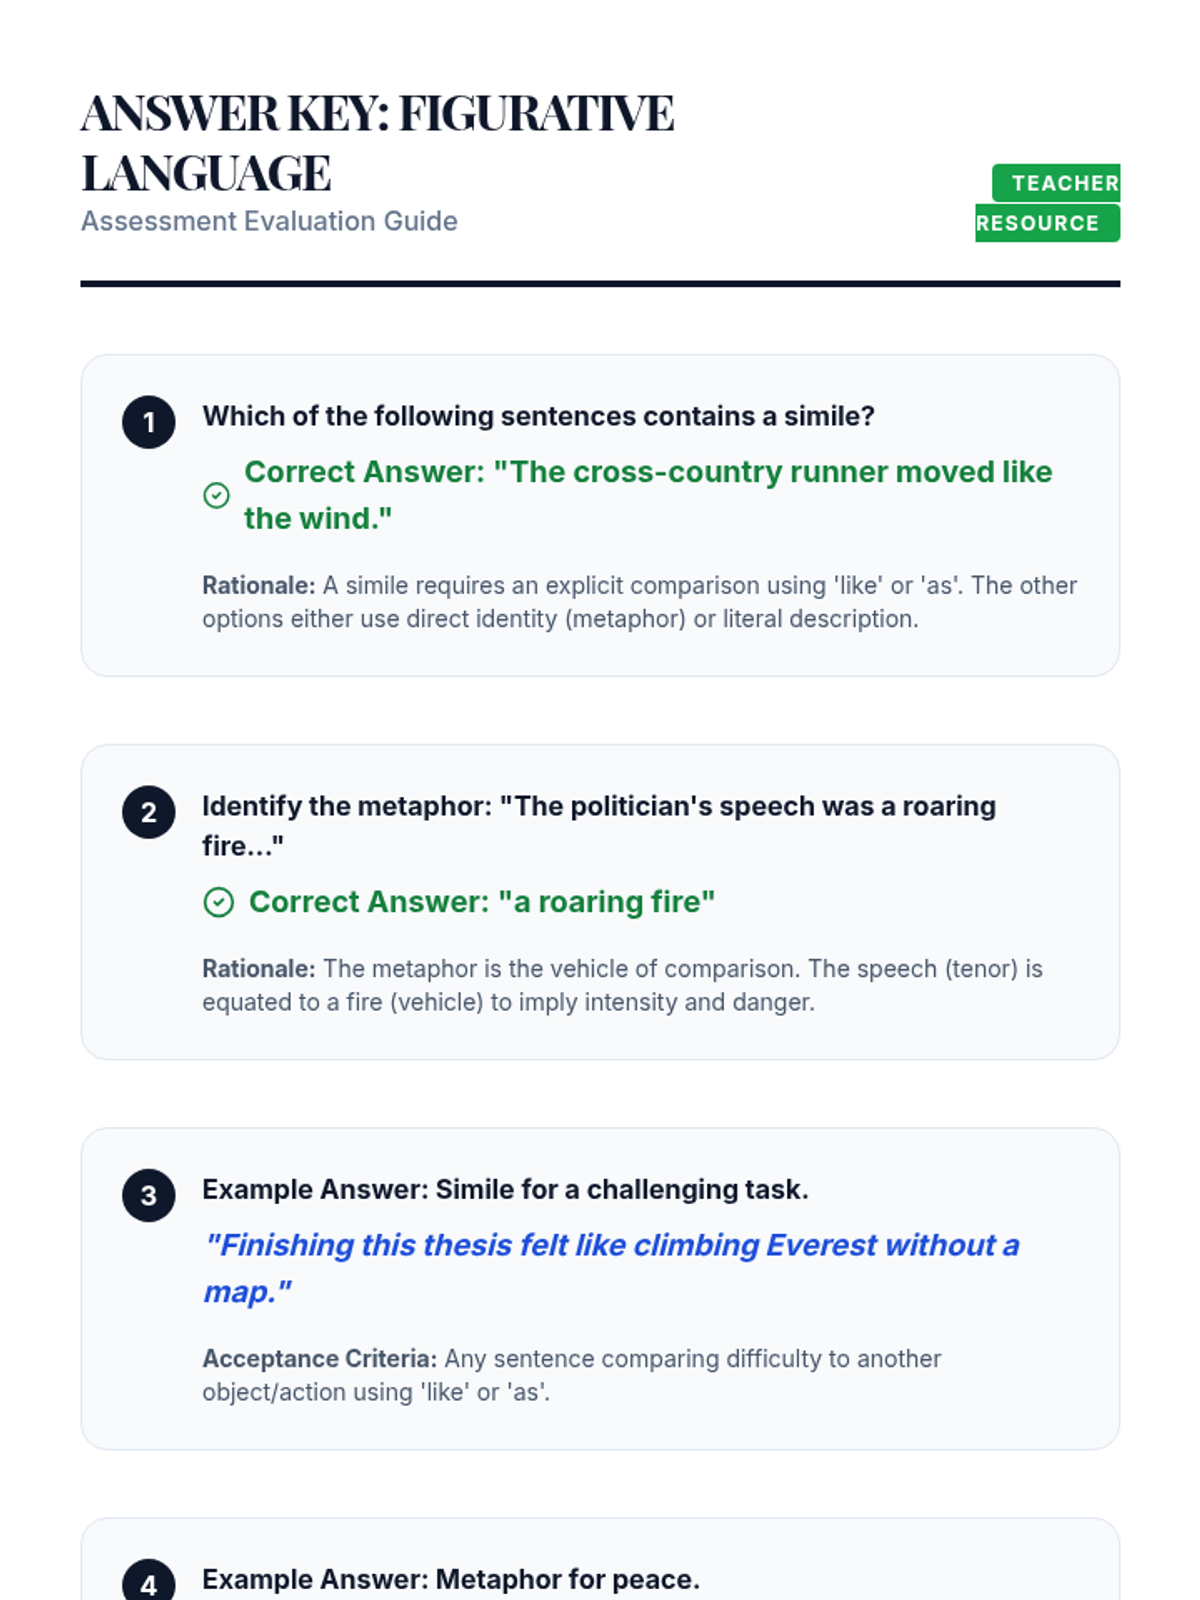The height and width of the screenshot is (1600, 1200).
Task: Click the rationale text under question one
Action: 639,602
